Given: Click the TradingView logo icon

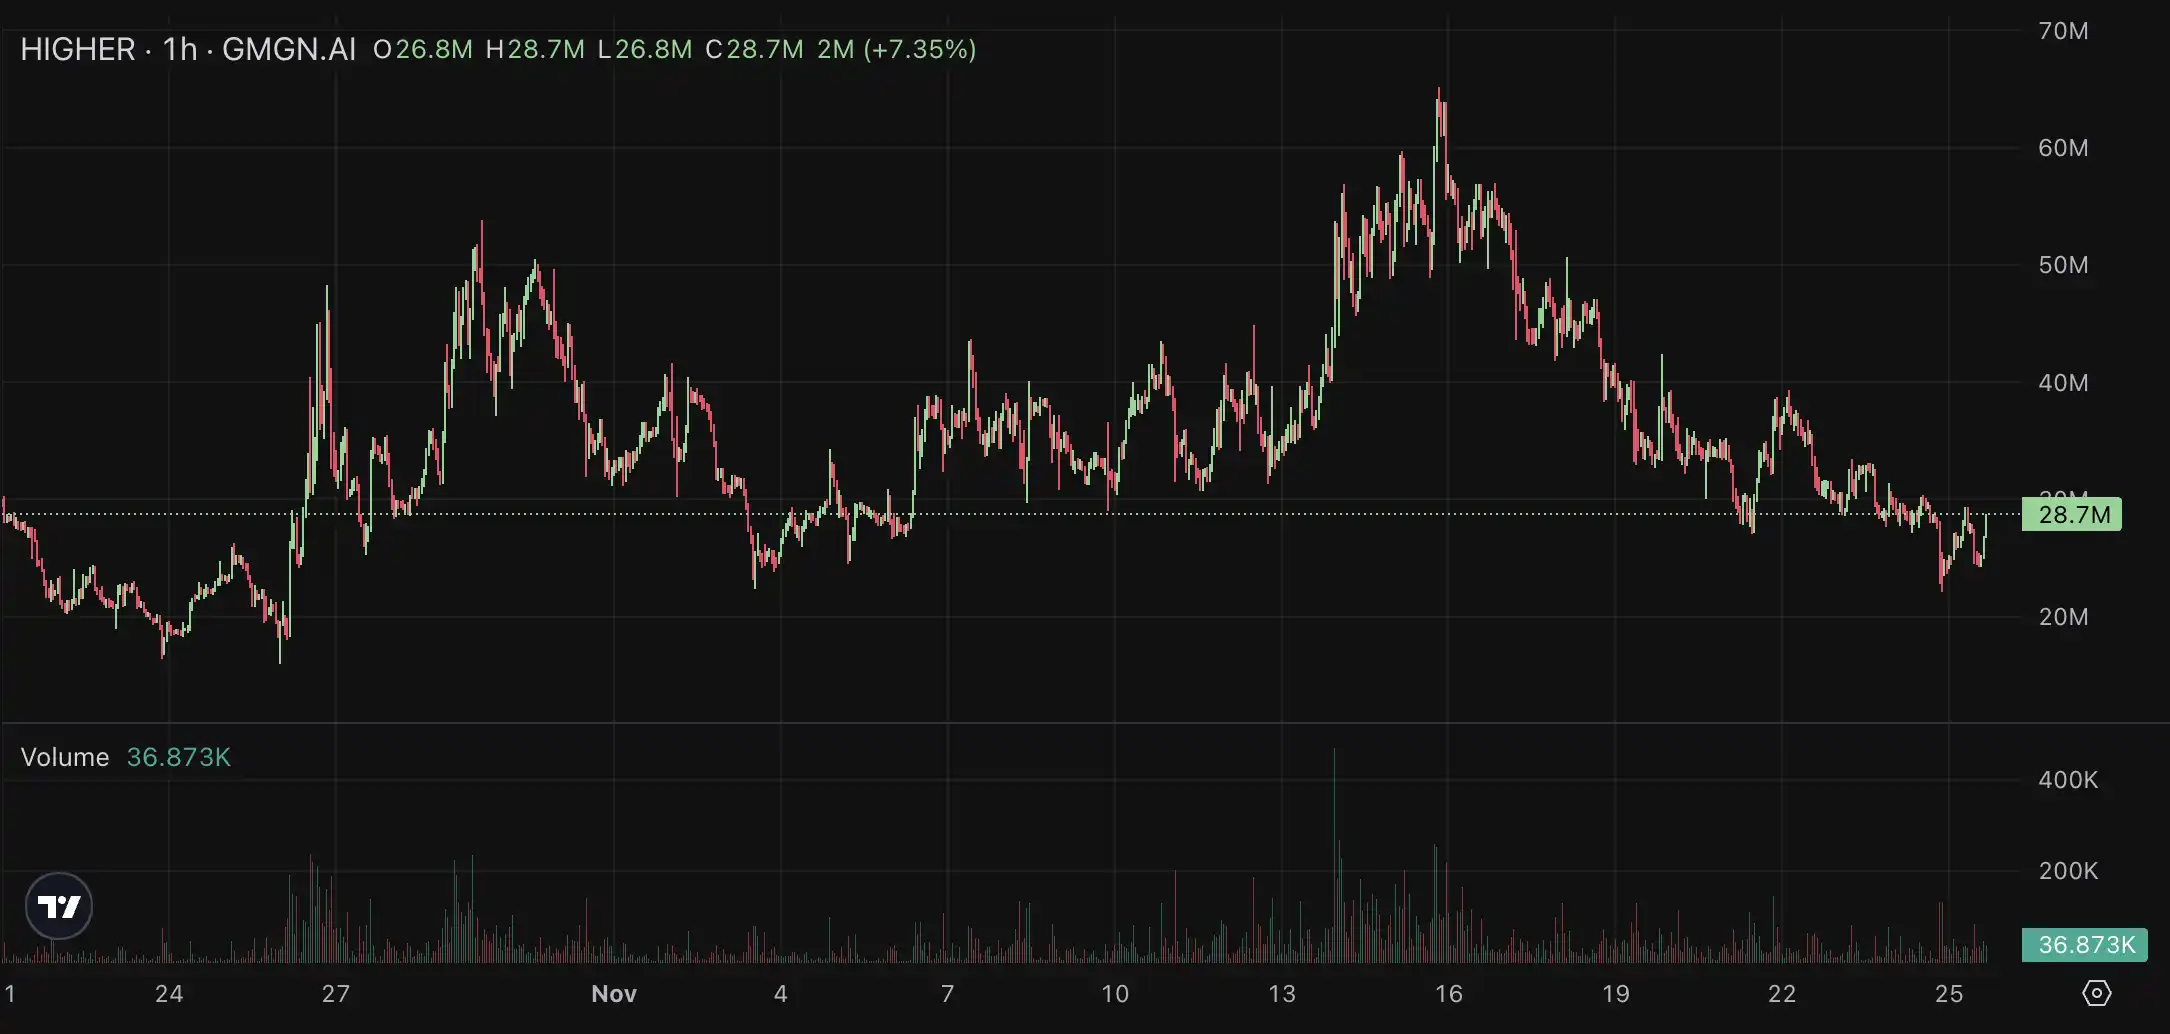Looking at the screenshot, I should [59, 906].
